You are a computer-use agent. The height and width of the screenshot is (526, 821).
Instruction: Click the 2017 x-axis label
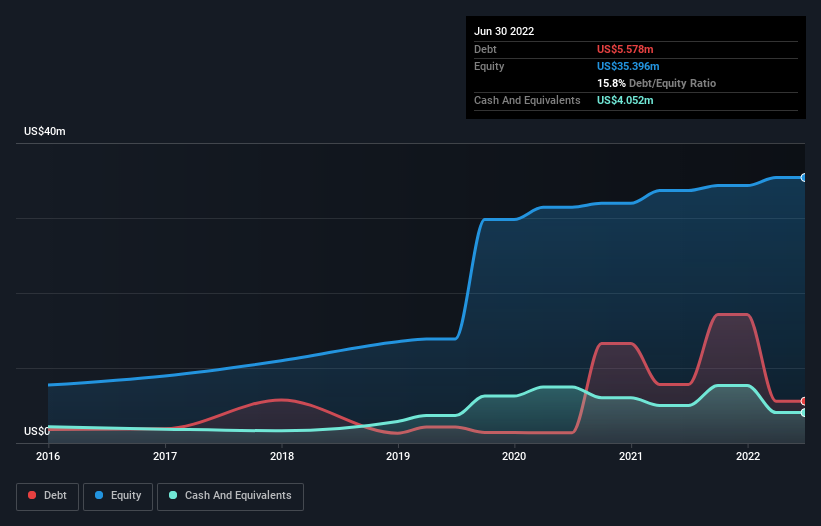pyautogui.click(x=165, y=456)
